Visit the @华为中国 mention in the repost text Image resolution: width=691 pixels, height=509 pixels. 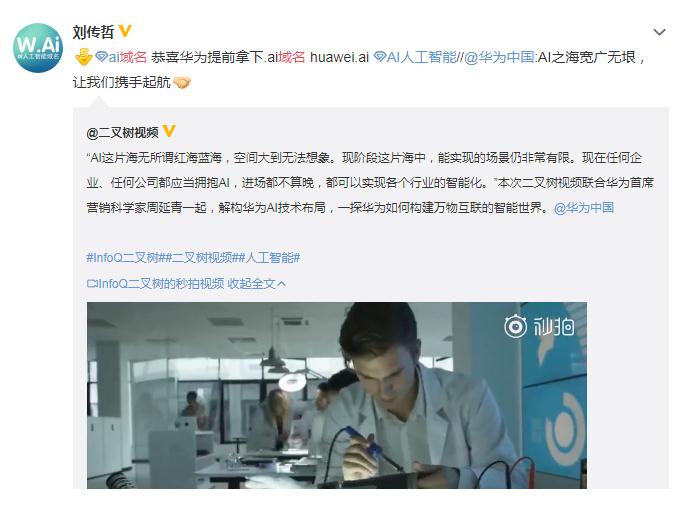tap(499, 57)
